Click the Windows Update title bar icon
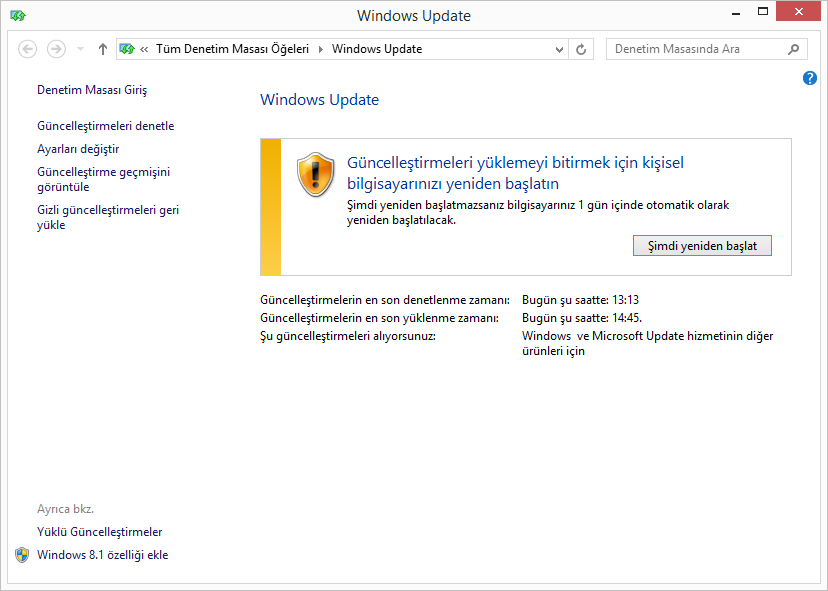 pyautogui.click(x=17, y=15)
